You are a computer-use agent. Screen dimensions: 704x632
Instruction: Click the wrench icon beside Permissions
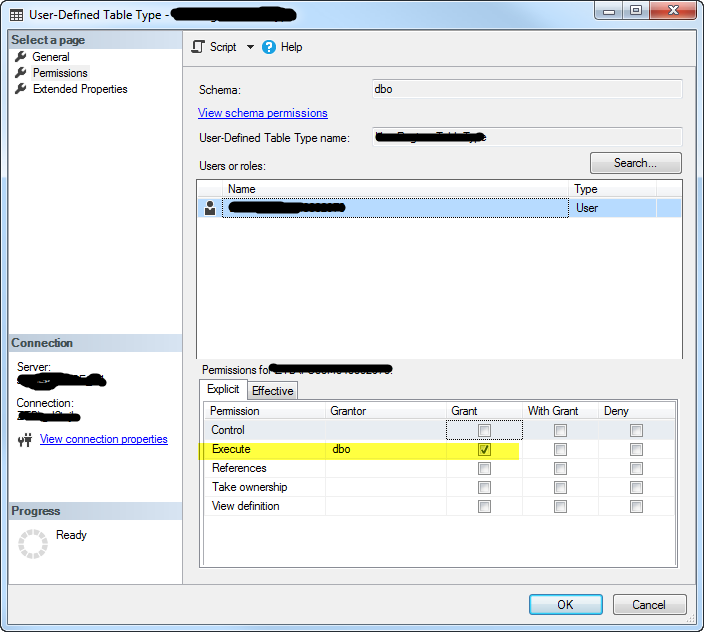(21, 72)
